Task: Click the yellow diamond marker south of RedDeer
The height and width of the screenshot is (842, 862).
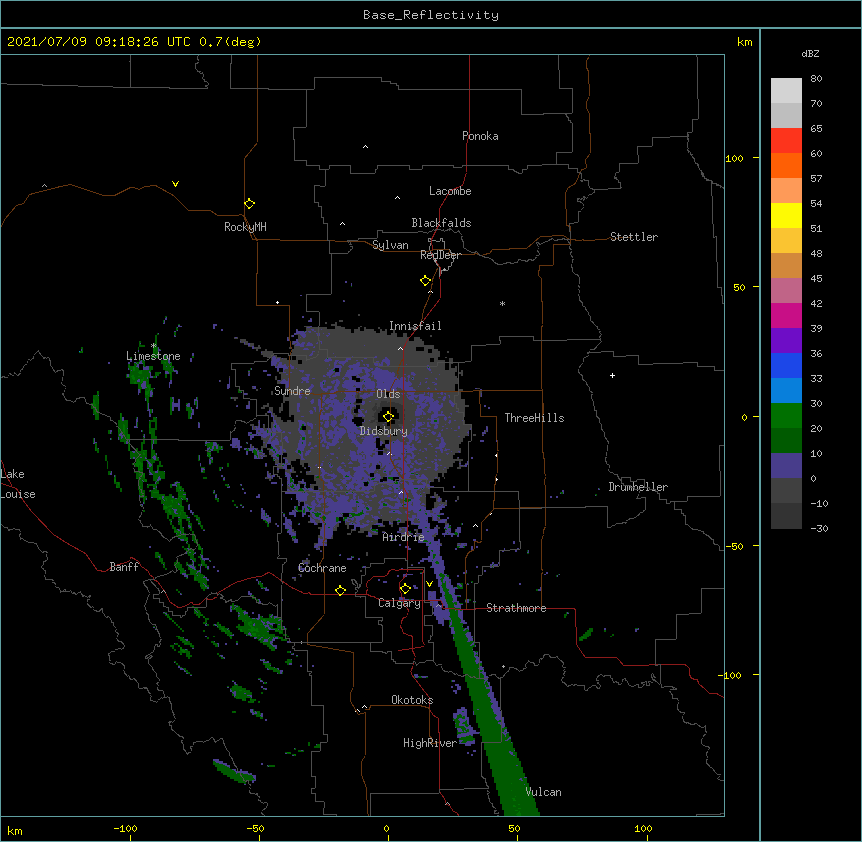Action: (425, 280)
